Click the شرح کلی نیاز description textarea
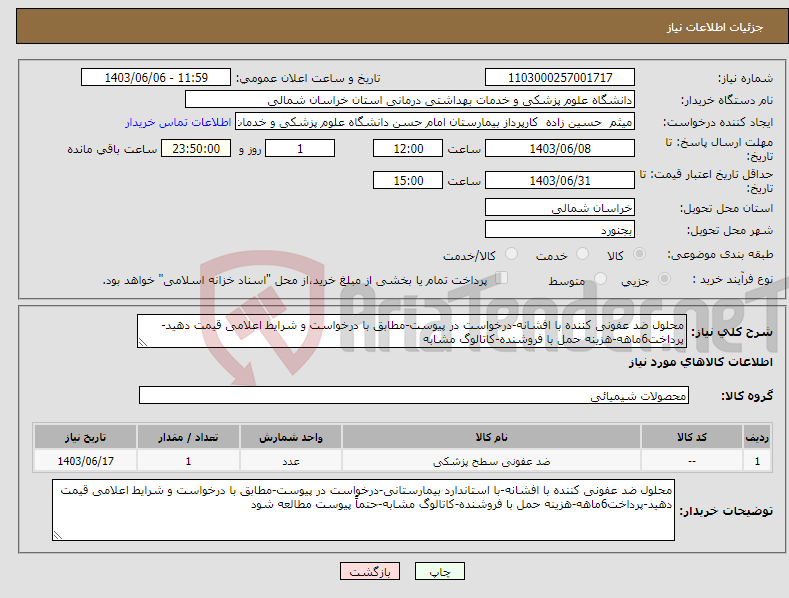Viewport: 789px width, 598px height. pyautogui.click(x=412, y=331)
